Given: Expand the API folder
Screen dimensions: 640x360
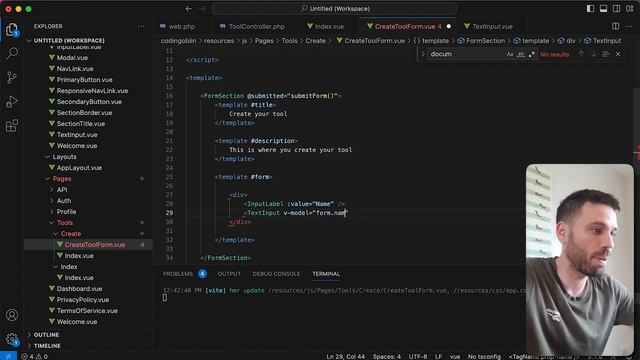Looking at the screenshot, I should click(62, 190).
